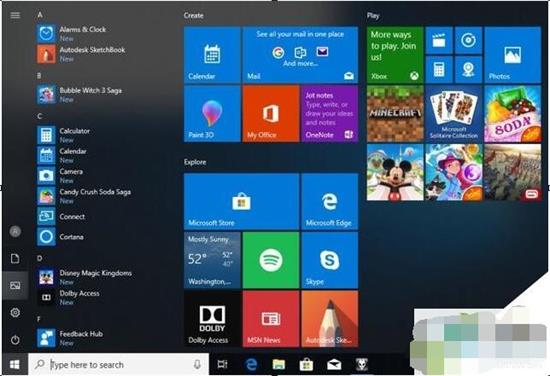Open the Bubble Witch 3 game tile

pyautogui.click(x=454, y=172)
